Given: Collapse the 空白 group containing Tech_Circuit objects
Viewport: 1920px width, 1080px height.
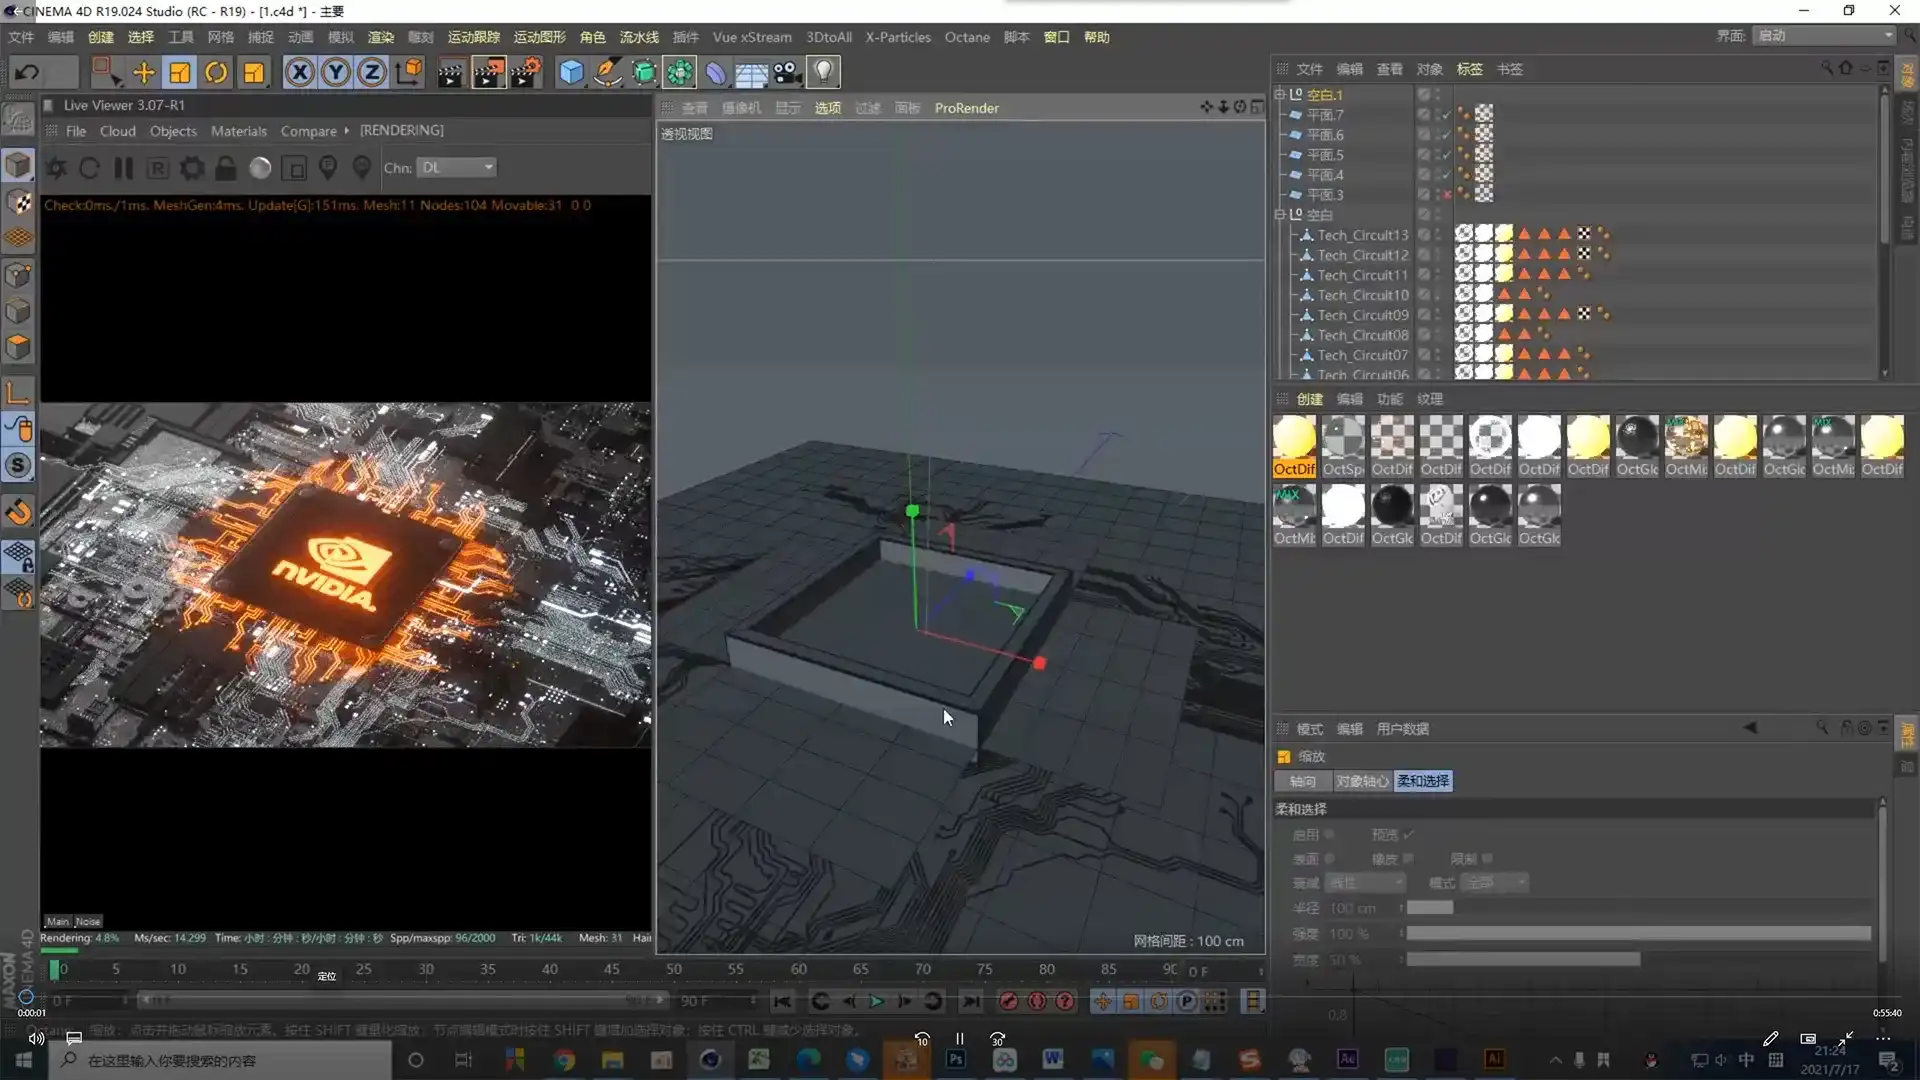Looking at the screenshot, I should (1282, 214).
